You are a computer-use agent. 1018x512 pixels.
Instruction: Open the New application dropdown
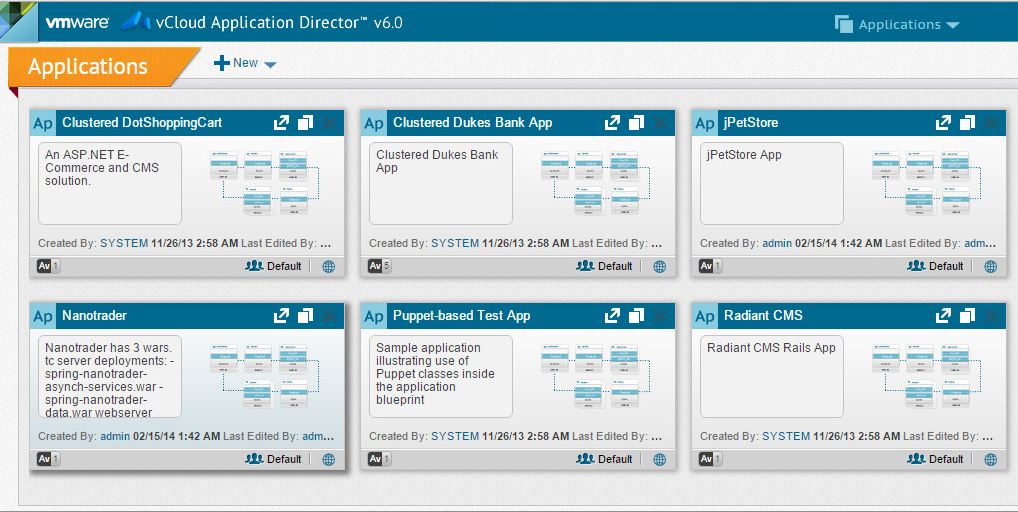(245, 63)
